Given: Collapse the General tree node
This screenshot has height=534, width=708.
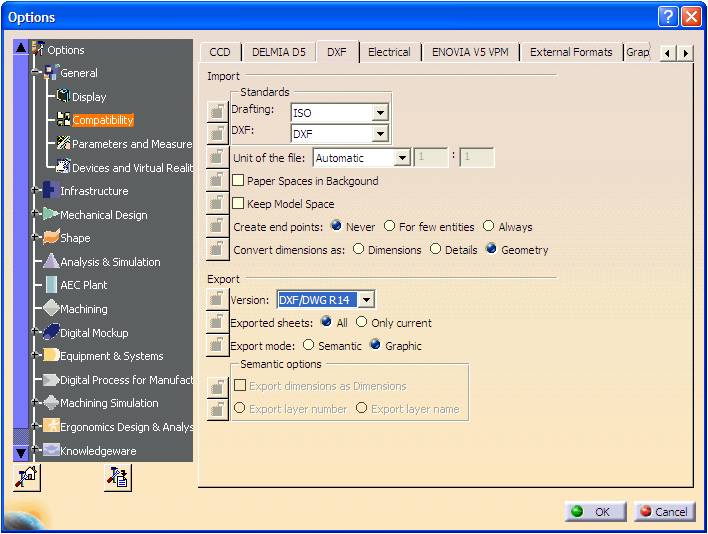Looking at the screenshot, I should click(35, 72).
